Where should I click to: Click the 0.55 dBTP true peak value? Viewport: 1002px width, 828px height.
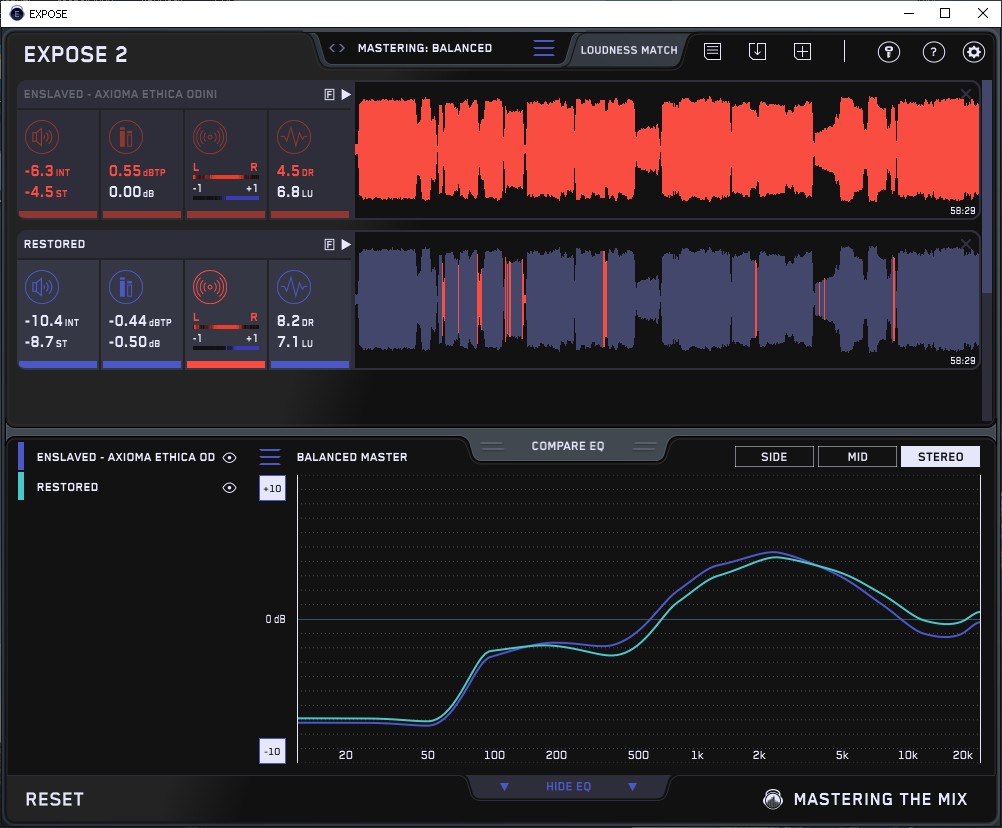[x=137, y=171]
